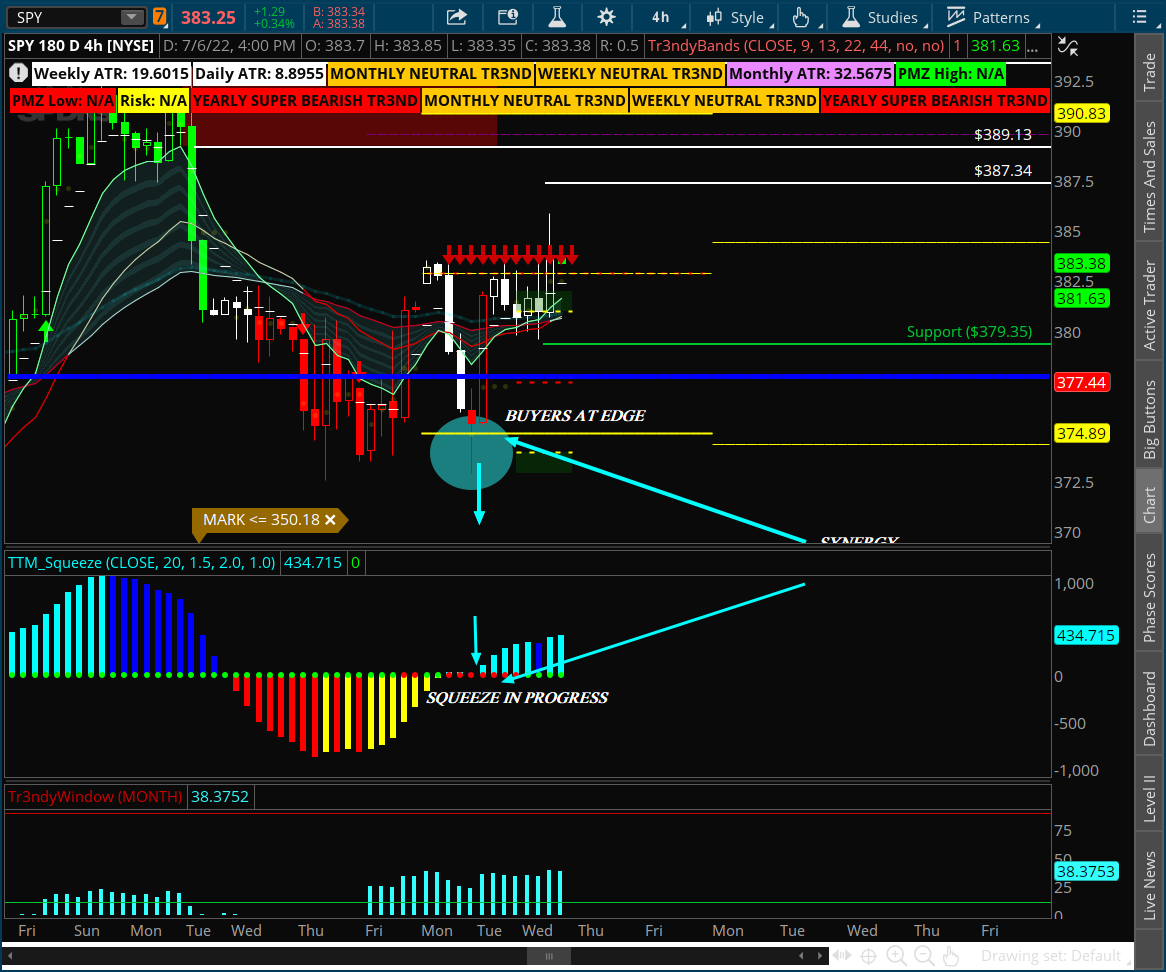
Task: Click the small left arrow near scrollbar end
Action: click(x=801, y=956)
